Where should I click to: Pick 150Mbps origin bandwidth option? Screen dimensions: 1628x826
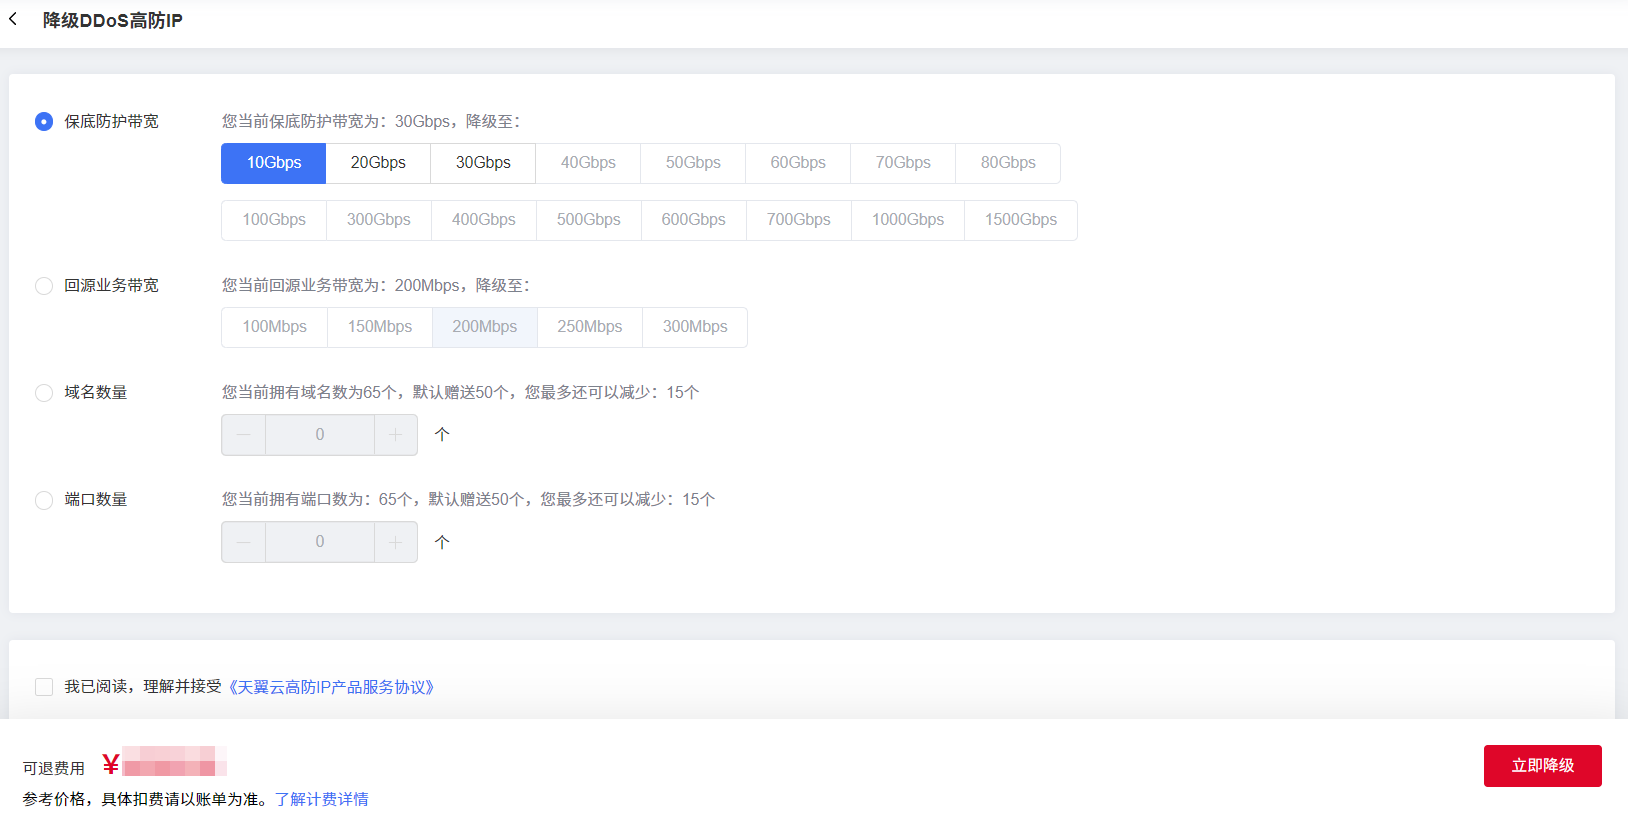(380, 327)
